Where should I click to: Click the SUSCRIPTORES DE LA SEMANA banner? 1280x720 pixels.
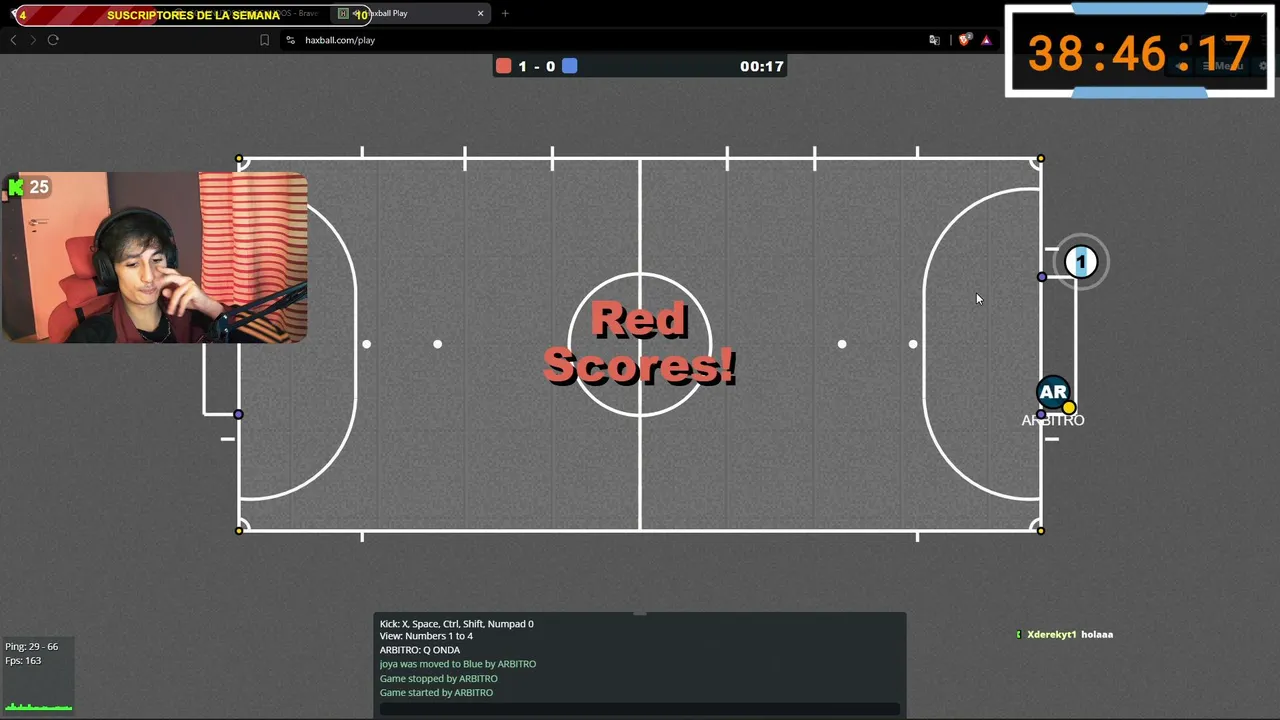click(193, 15)
